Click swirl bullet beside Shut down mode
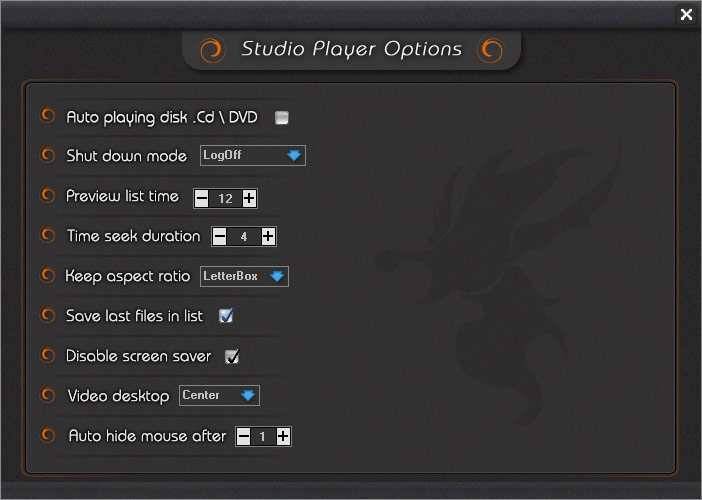 point(47,155)
